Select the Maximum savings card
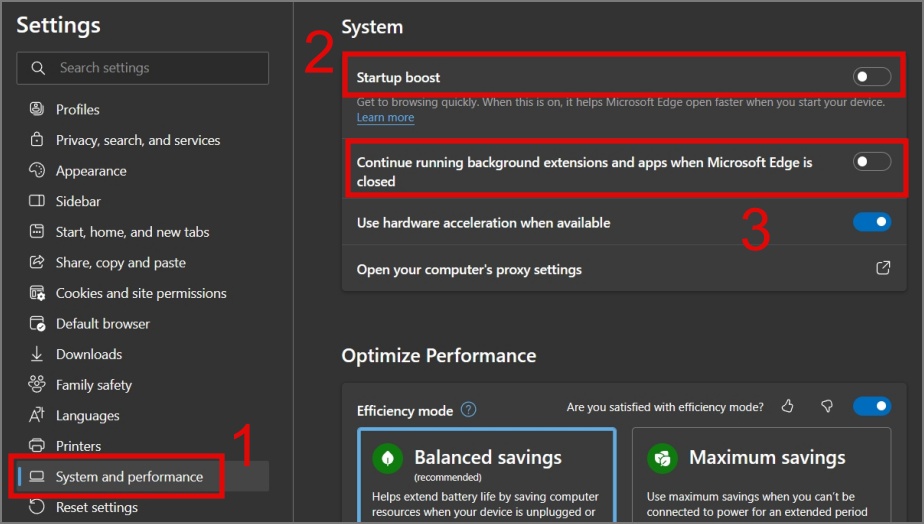The width and height of the screenshot is (924, 524). click(761, 475)
